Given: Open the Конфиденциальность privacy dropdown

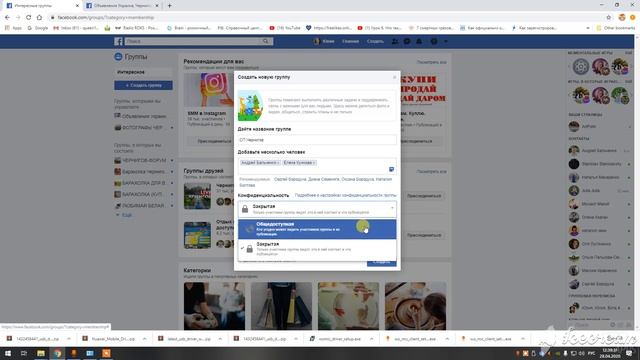Looking at the screenshot, I should (x=317, y=209).
